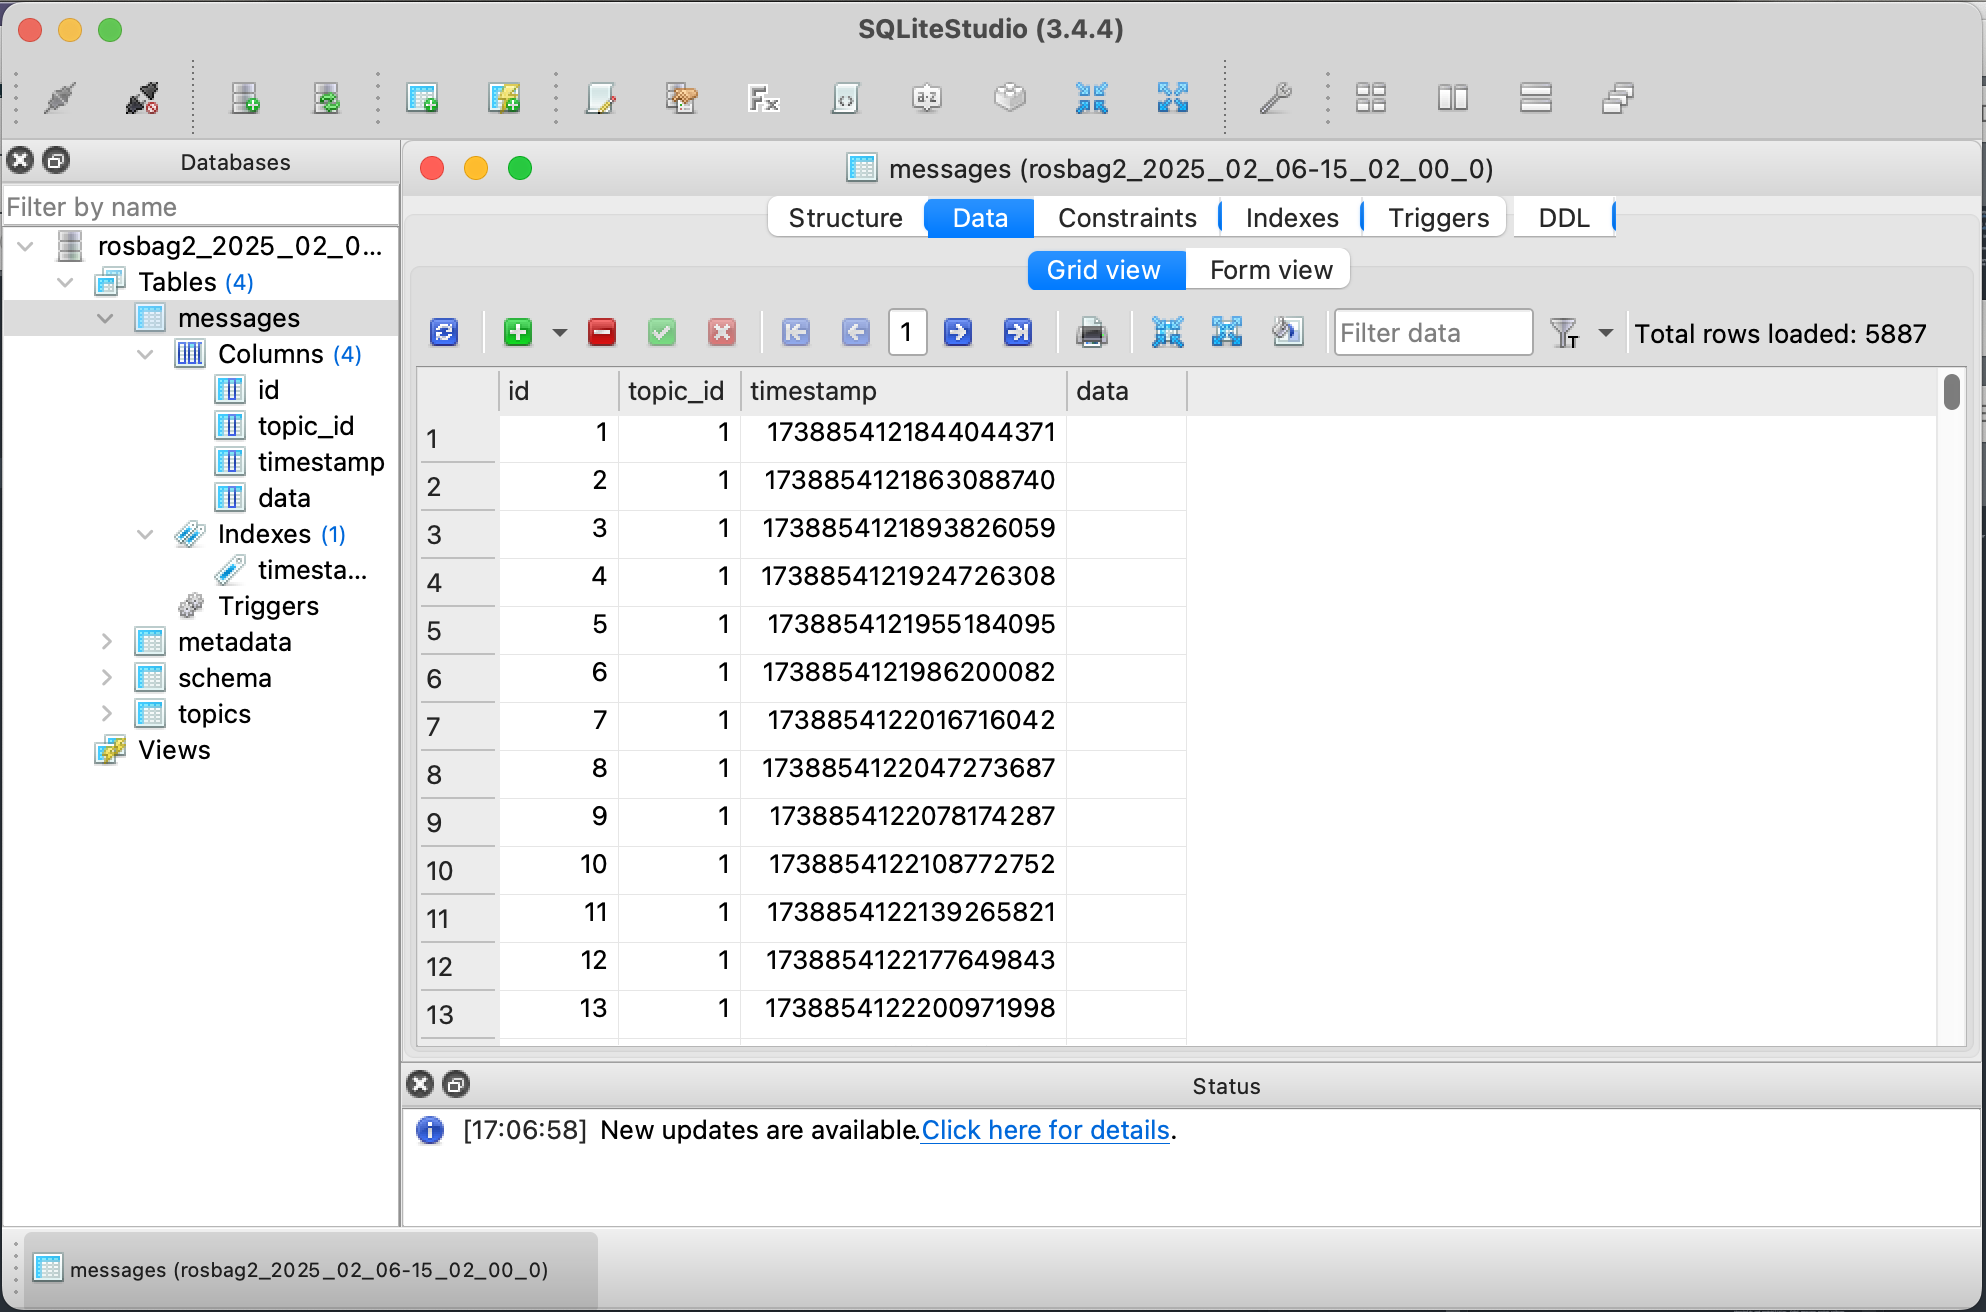1986x1312 pixels.
Task: Open SQL editor toolbar icon
Action: click(600, 98)
